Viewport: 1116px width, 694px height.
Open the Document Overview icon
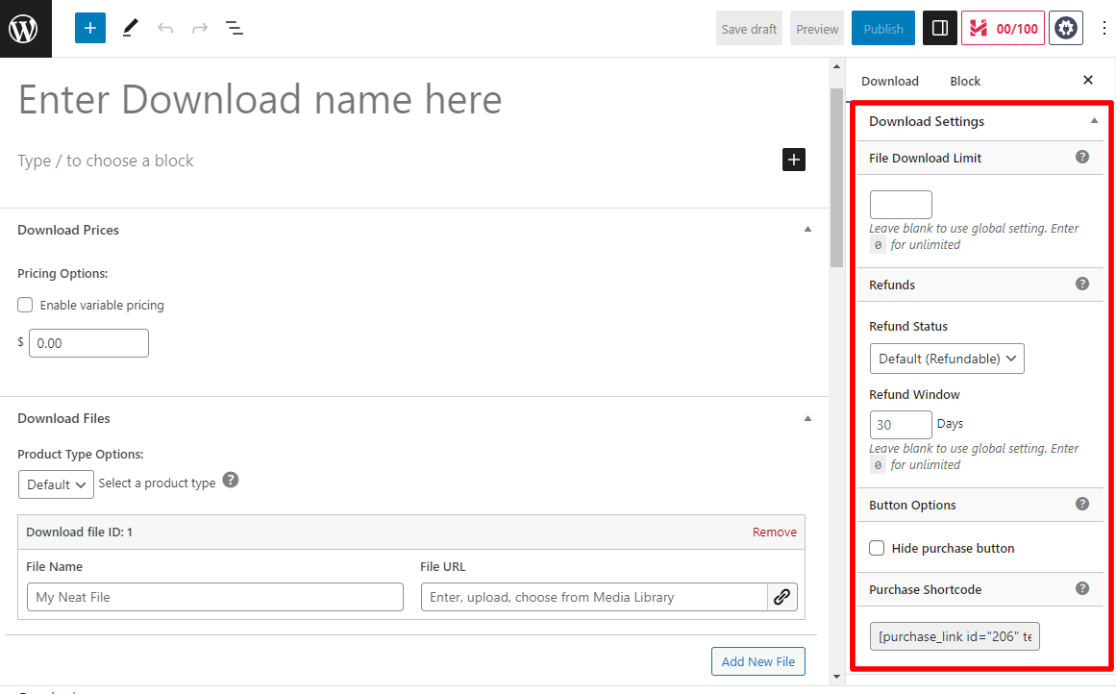point(234,28)
